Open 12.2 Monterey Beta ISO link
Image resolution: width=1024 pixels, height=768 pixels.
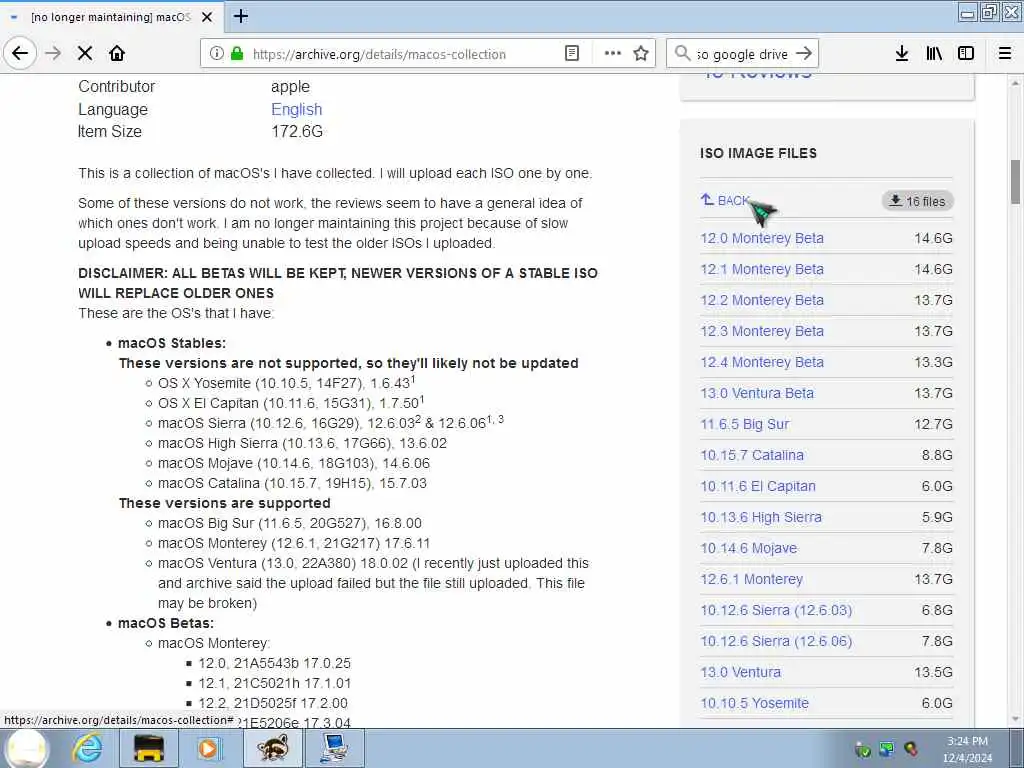tap(761, 300)
